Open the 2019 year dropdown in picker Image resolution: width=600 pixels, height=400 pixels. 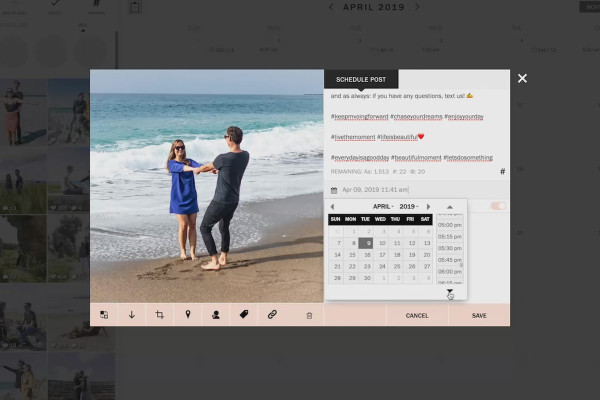(x=409, y=207)
